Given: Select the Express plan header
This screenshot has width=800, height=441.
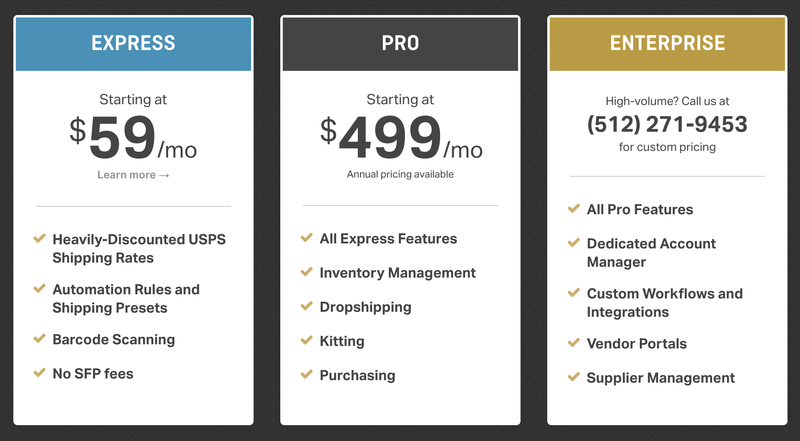Looking at the screenshot, I should tap(133, 43).
